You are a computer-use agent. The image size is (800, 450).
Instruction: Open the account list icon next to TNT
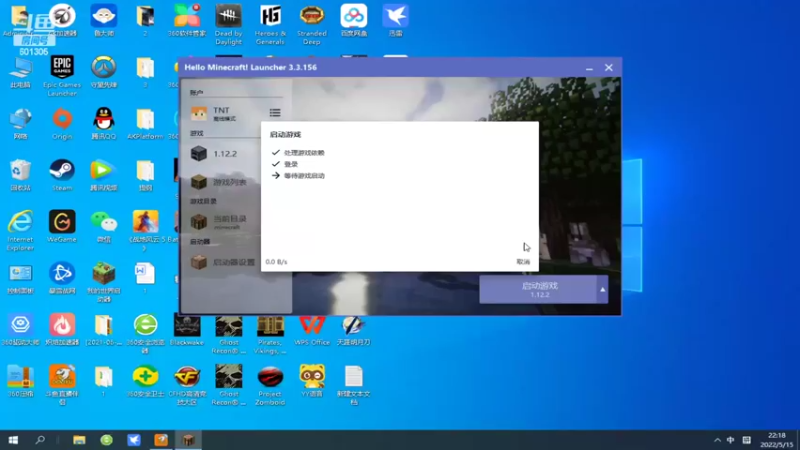(x=275, y=113)
